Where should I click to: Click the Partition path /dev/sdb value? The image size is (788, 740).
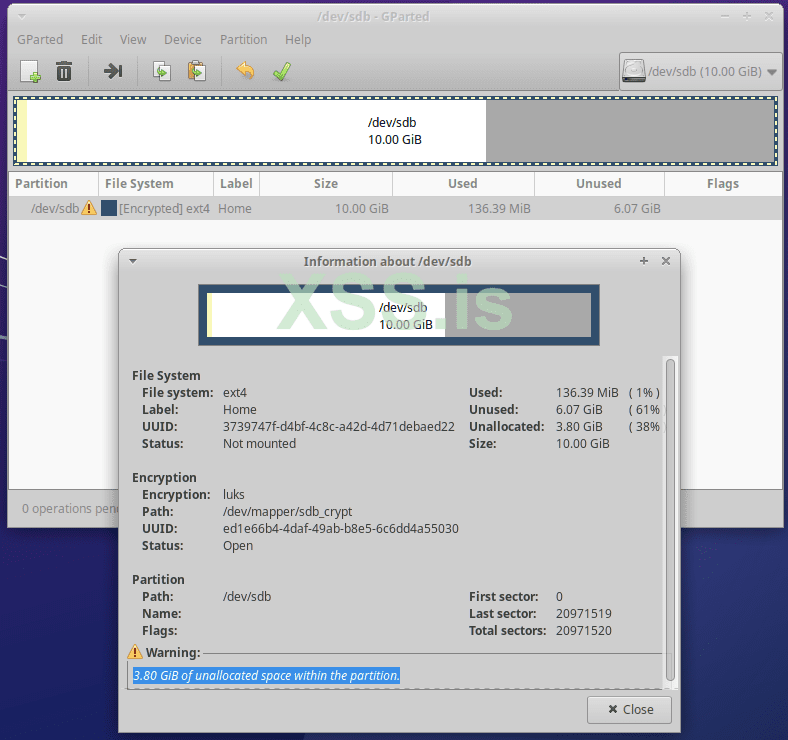pyautogui.click(x=247, y=596)
